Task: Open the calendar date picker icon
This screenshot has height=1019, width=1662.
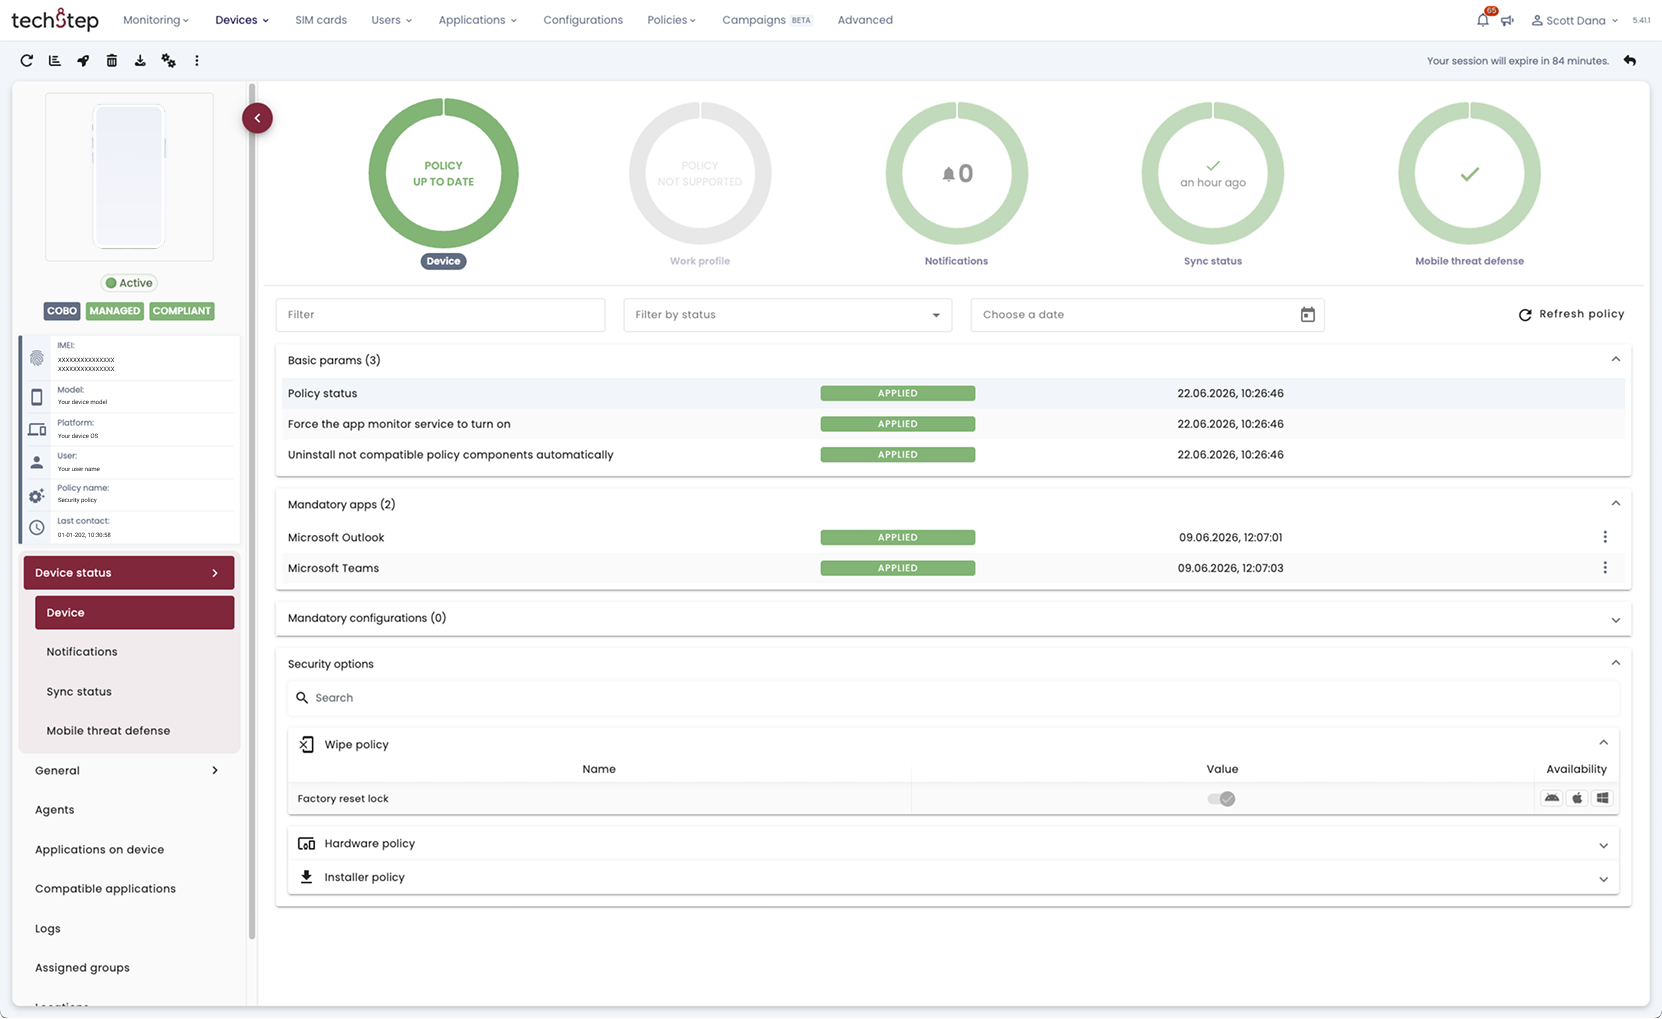Action: 1307,315
